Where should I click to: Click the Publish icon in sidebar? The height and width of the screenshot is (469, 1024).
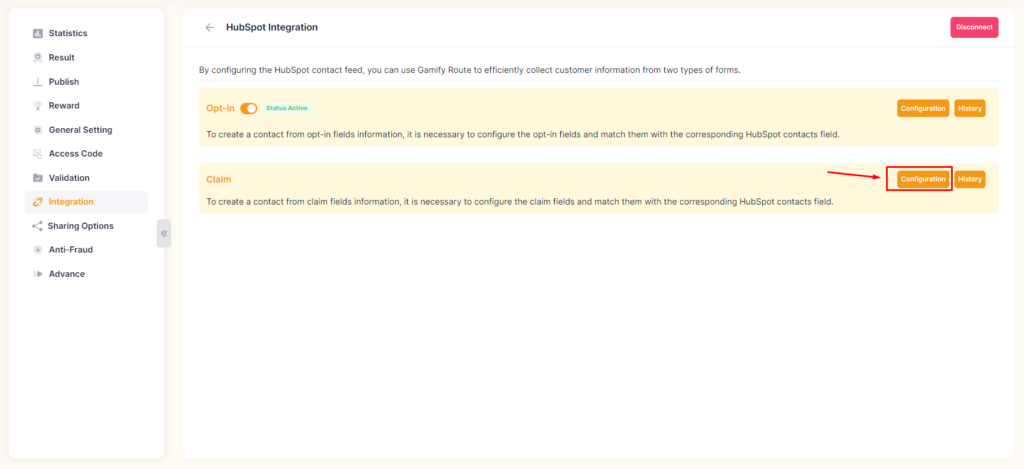click(x=38, y=82)
